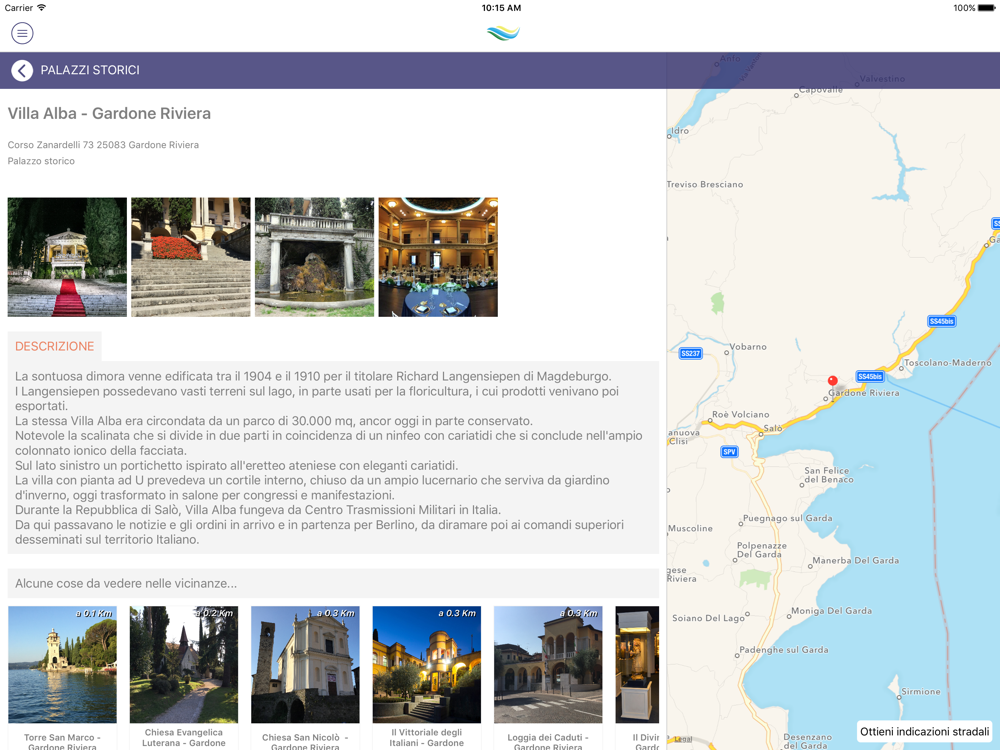Open the Chiesa San Nicolò nearby card

click(305, 678)
